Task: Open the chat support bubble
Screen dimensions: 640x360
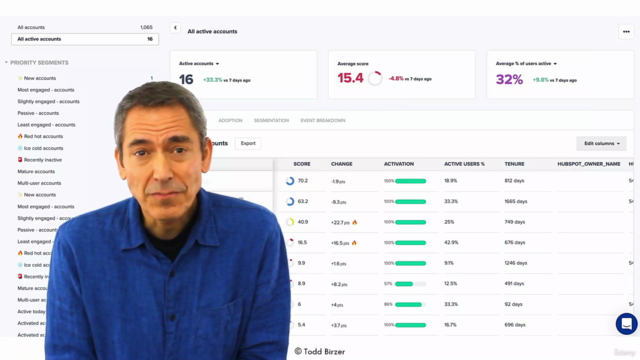Action: pos(627,324)
